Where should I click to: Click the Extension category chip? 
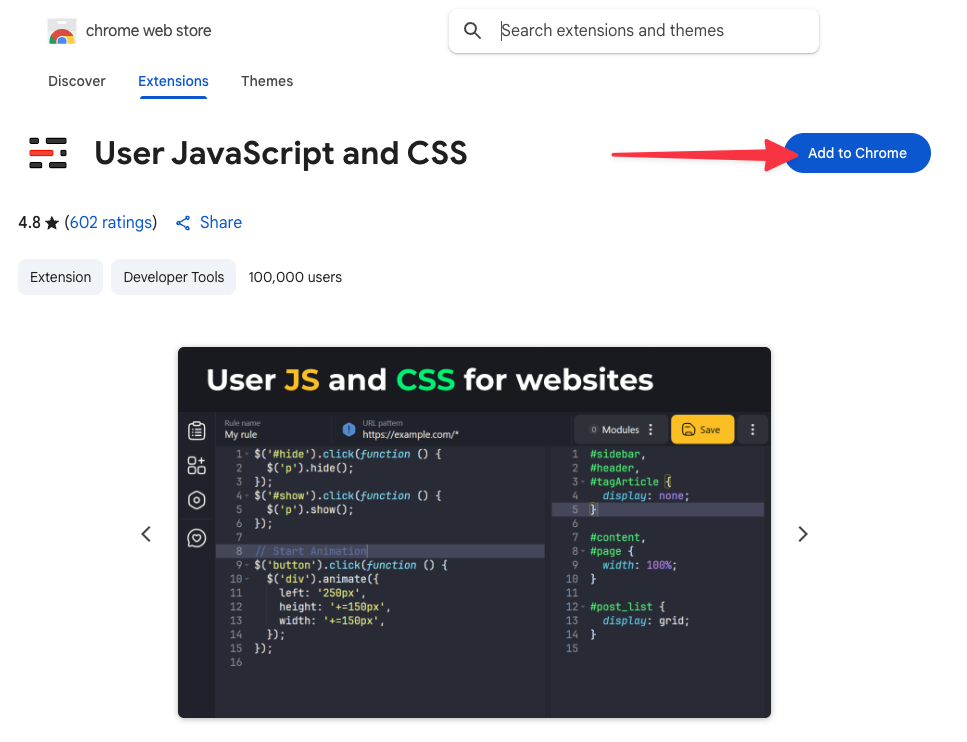point(60,277)
